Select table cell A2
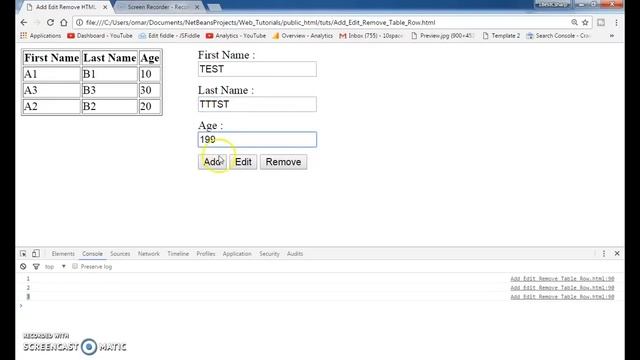The image size is (640, 360). point(52,107)
